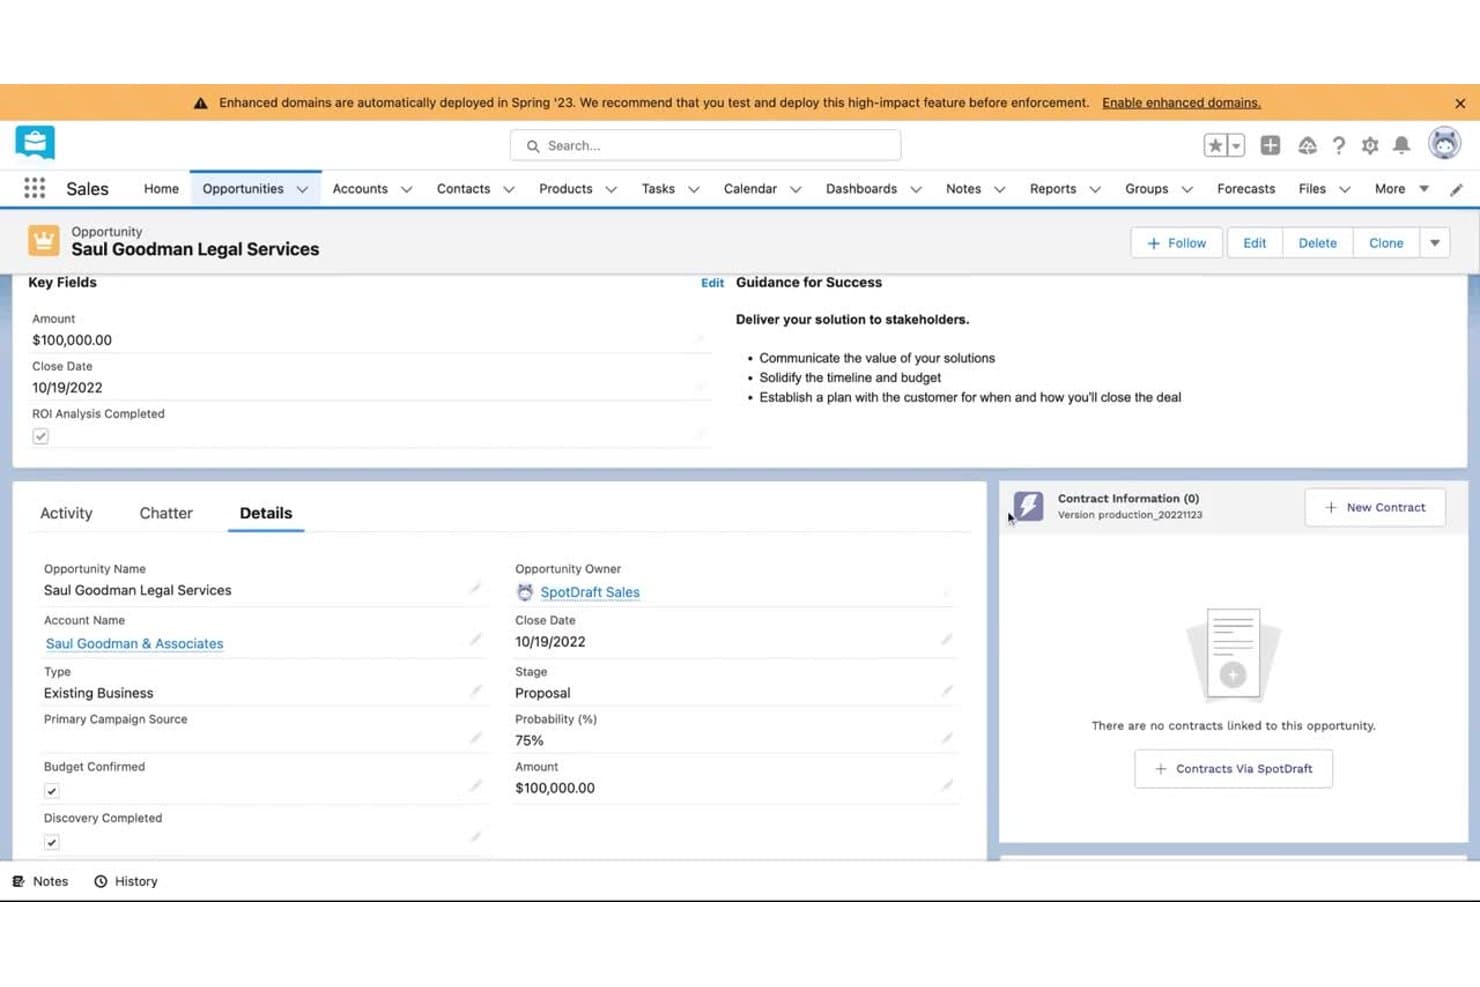Toggle the Discovery Completed checkbox
1480x987 pixels.
point(52,842)
